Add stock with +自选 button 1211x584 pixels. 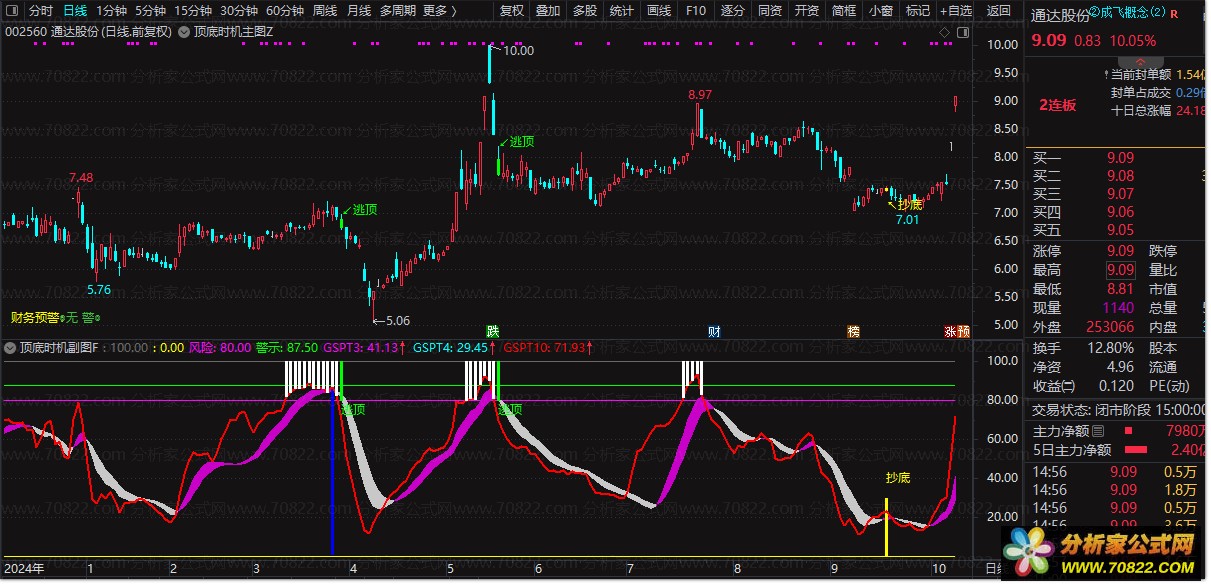[955, 11]
